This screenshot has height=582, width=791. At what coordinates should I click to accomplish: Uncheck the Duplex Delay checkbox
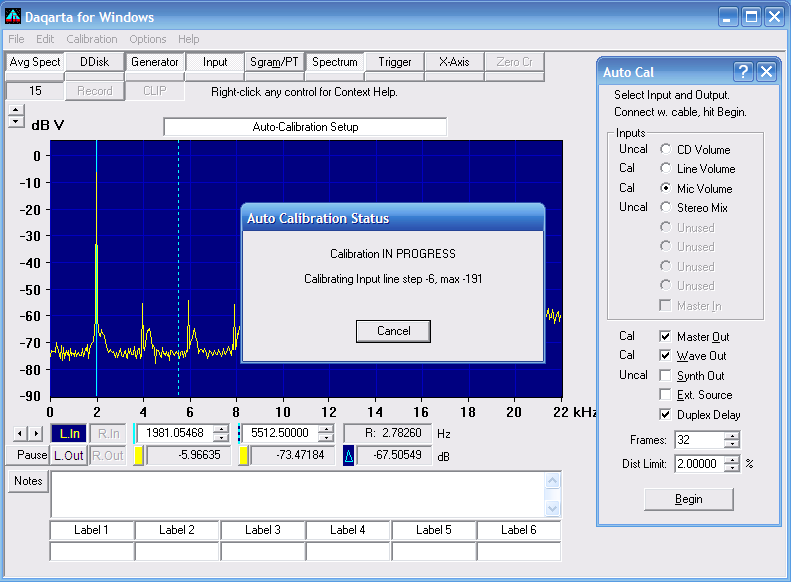[665, 415]
